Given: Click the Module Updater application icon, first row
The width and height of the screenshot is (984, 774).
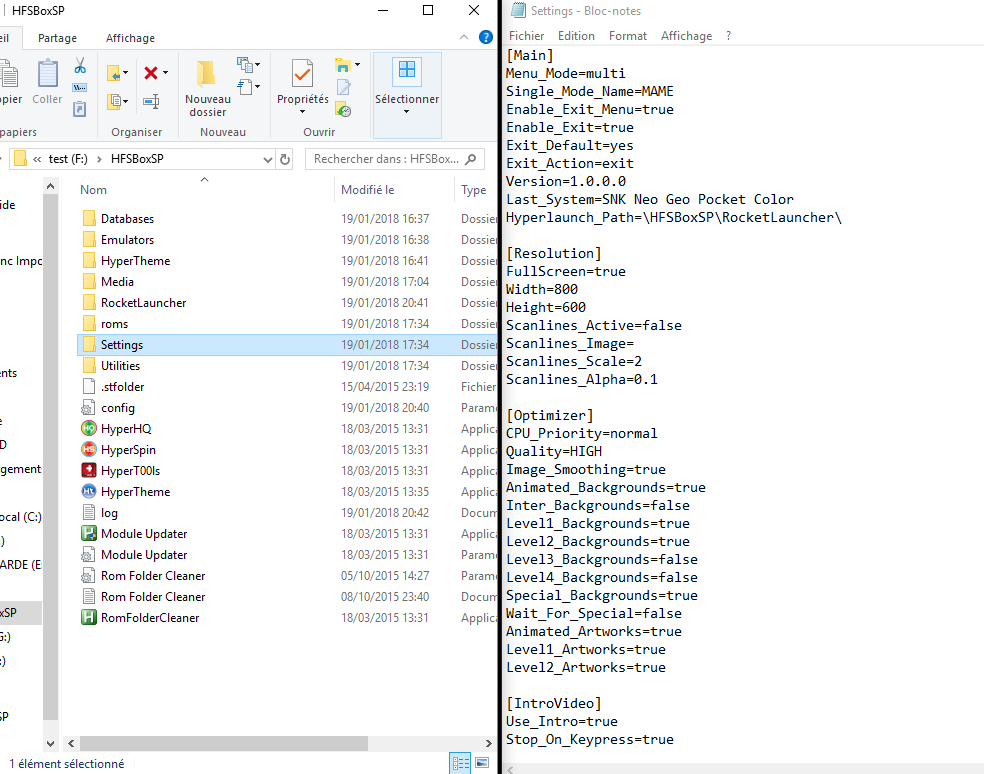Looking at the screenshot, I should [89, 534].
